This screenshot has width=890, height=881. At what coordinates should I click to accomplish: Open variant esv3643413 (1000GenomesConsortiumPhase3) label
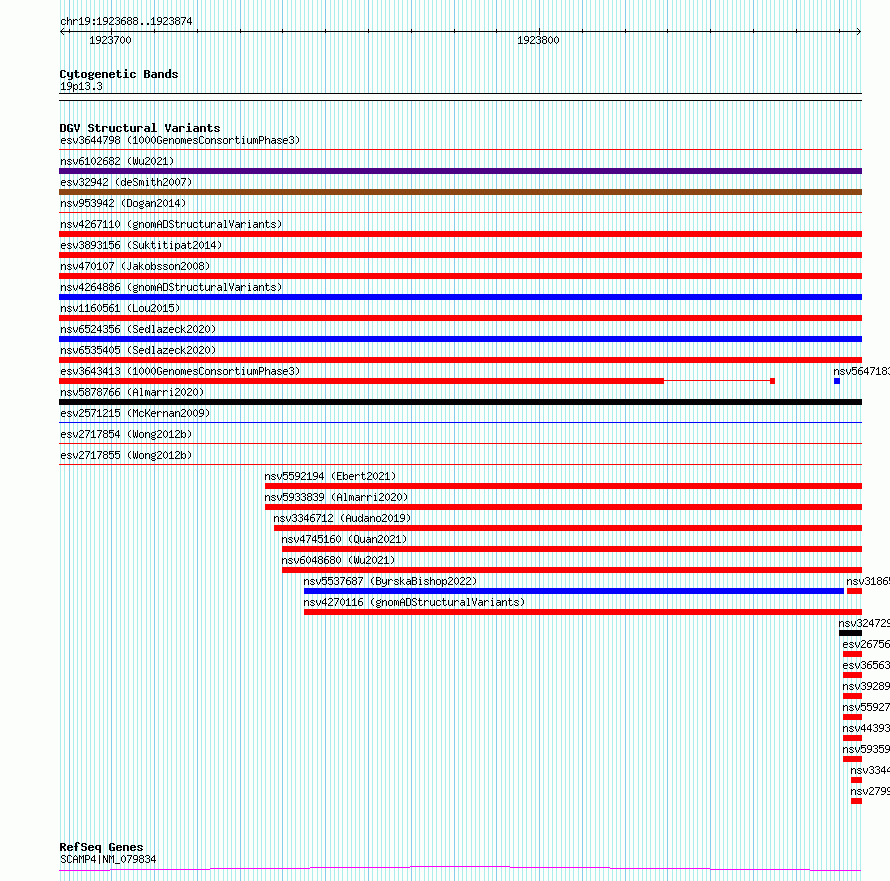point(180,371)
